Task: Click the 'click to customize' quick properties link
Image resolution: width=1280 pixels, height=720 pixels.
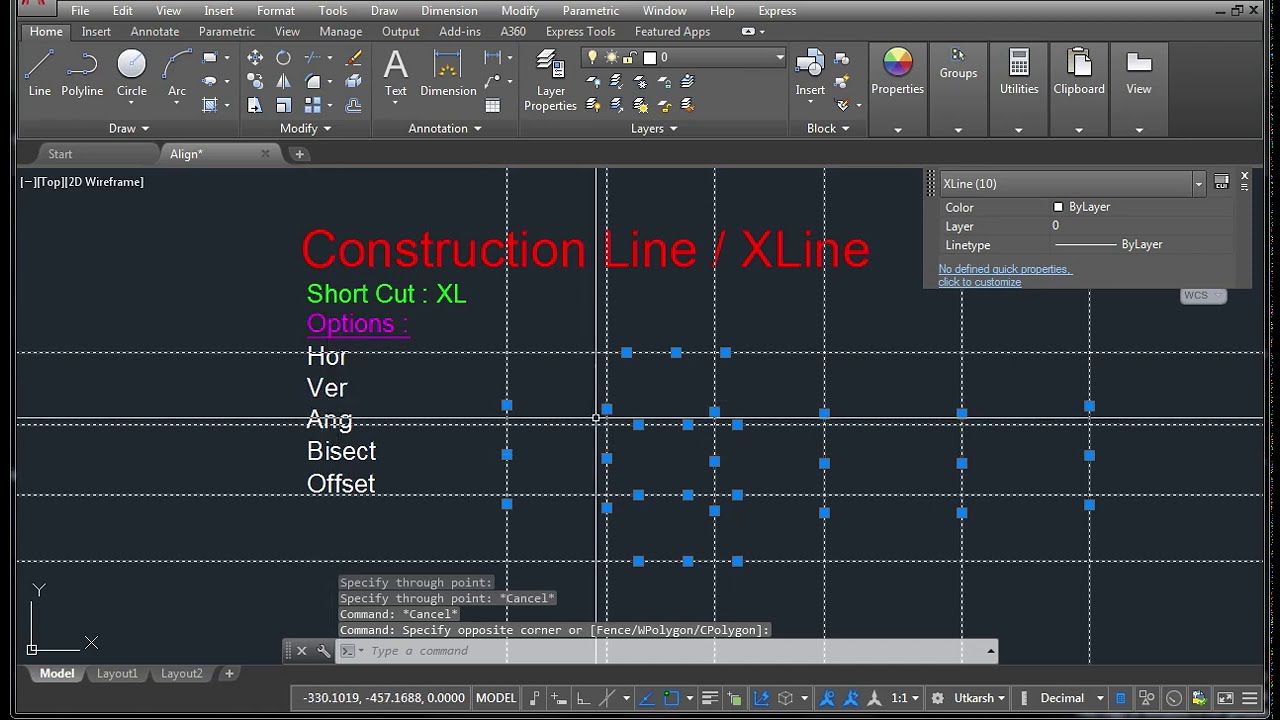Action: tap(979, 282)
